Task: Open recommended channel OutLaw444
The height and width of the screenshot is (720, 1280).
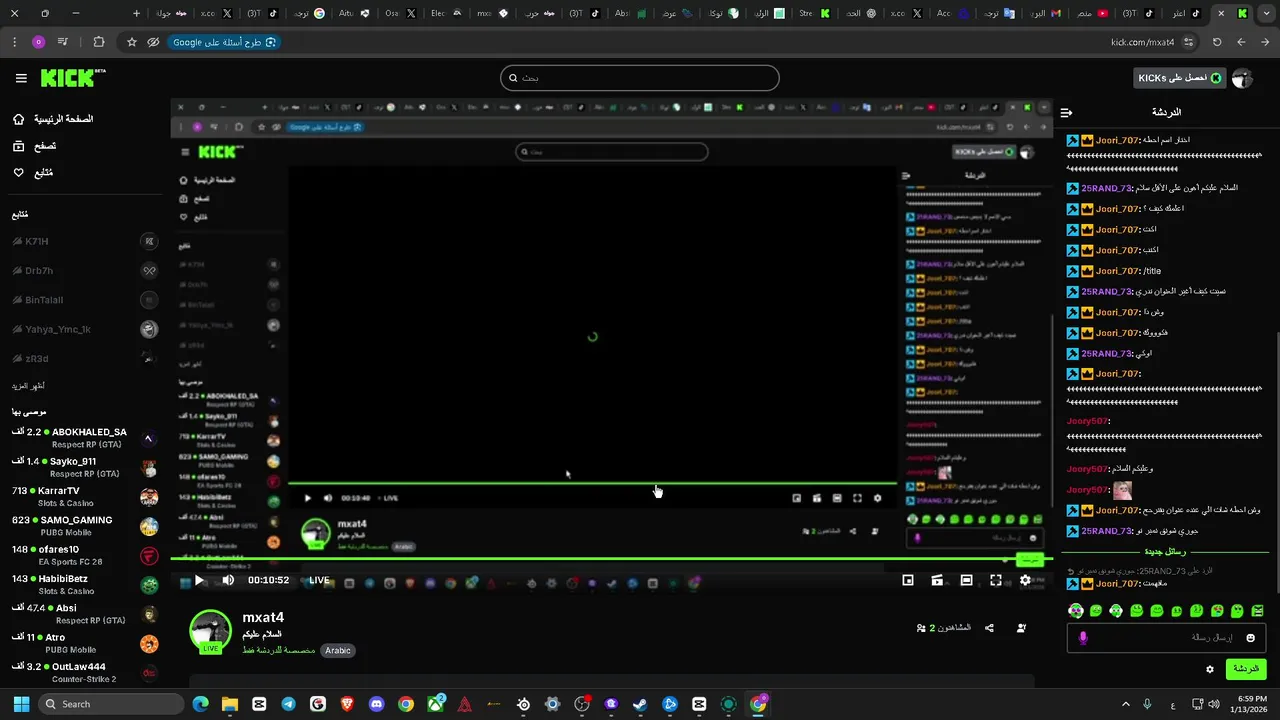Action: [x=84, y=672]
